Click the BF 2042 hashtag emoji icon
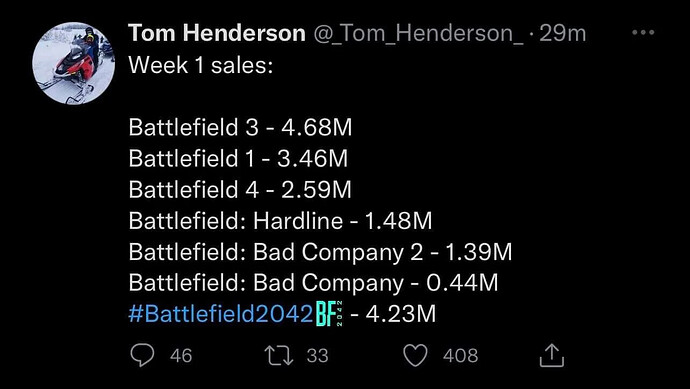This screenshot has width=690, height=389. (331, 314)
